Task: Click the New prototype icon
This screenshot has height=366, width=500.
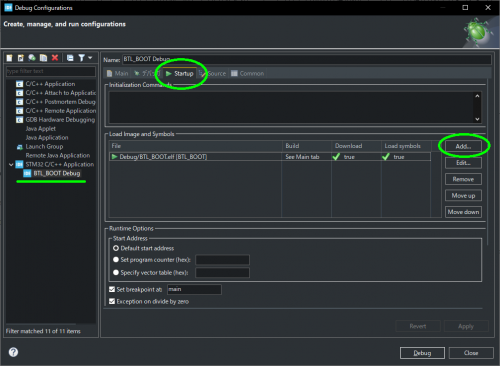Action: tap(21, 58)
